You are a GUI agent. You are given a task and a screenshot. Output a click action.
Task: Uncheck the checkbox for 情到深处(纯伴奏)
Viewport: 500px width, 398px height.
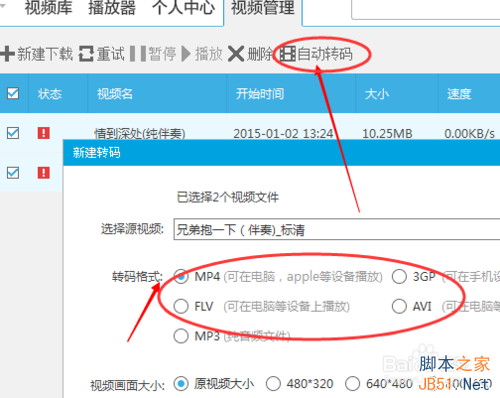tap(13, 133)
